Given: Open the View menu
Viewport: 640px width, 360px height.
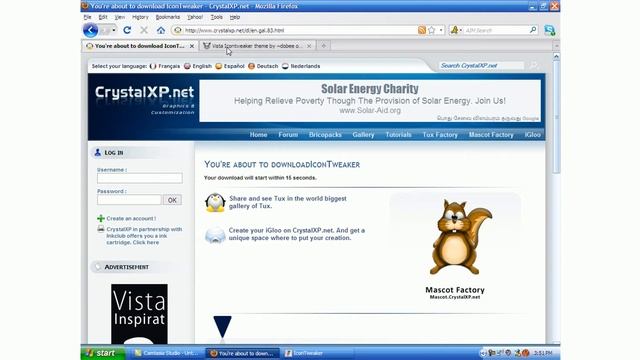Looking at the screenshot, I should coord(120,17).
